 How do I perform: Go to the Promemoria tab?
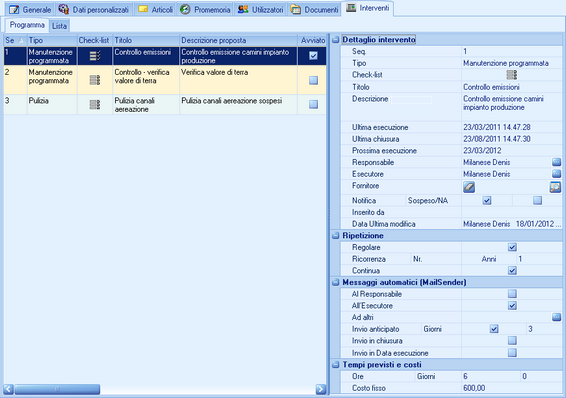click(205, 9)
